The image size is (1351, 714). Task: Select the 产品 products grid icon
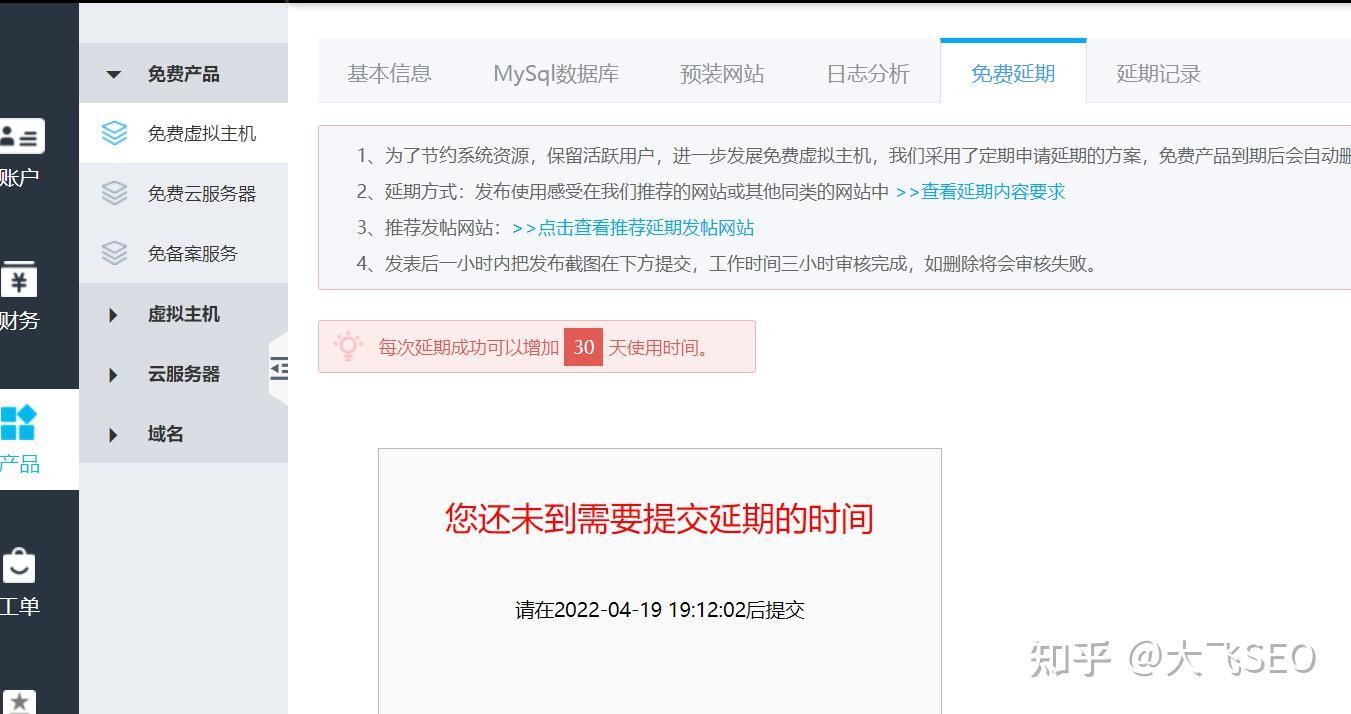coord(18,422)
